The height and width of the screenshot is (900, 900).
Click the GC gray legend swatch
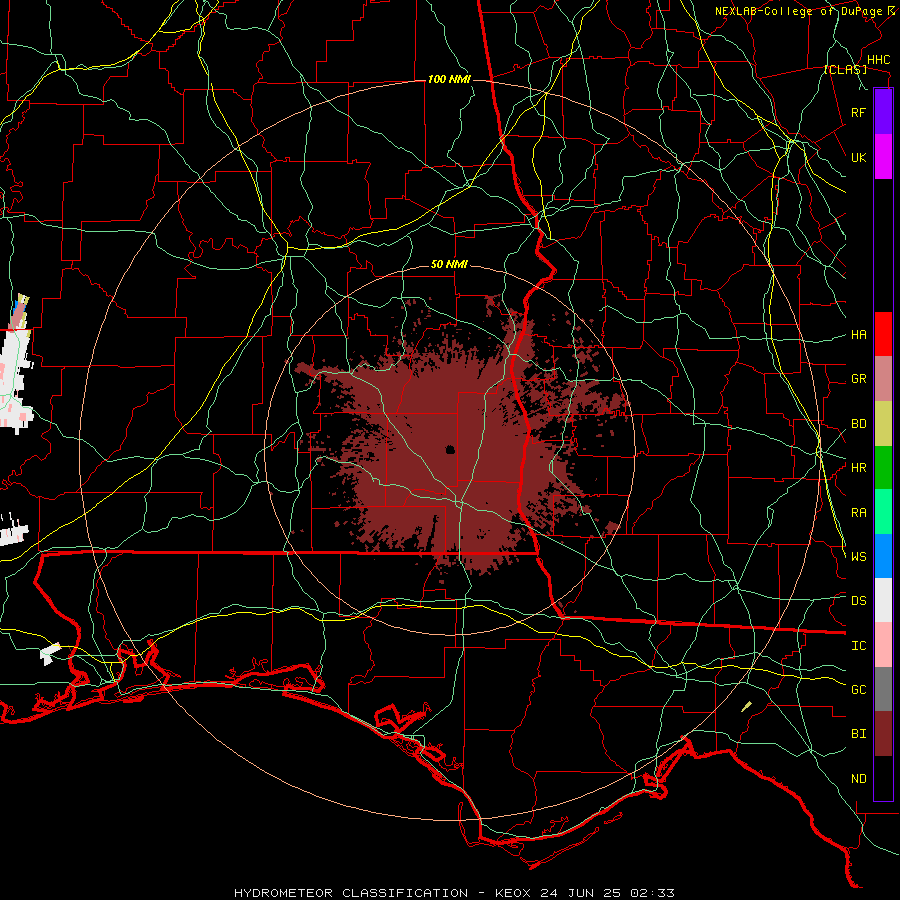click(883, 689)
